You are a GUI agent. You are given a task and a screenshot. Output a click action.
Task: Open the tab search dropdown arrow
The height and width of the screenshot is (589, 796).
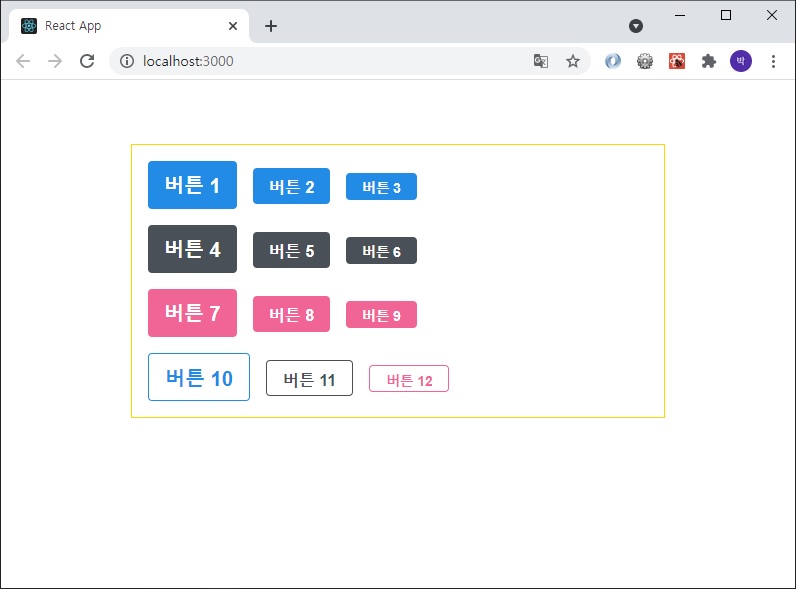pos(636,26)
